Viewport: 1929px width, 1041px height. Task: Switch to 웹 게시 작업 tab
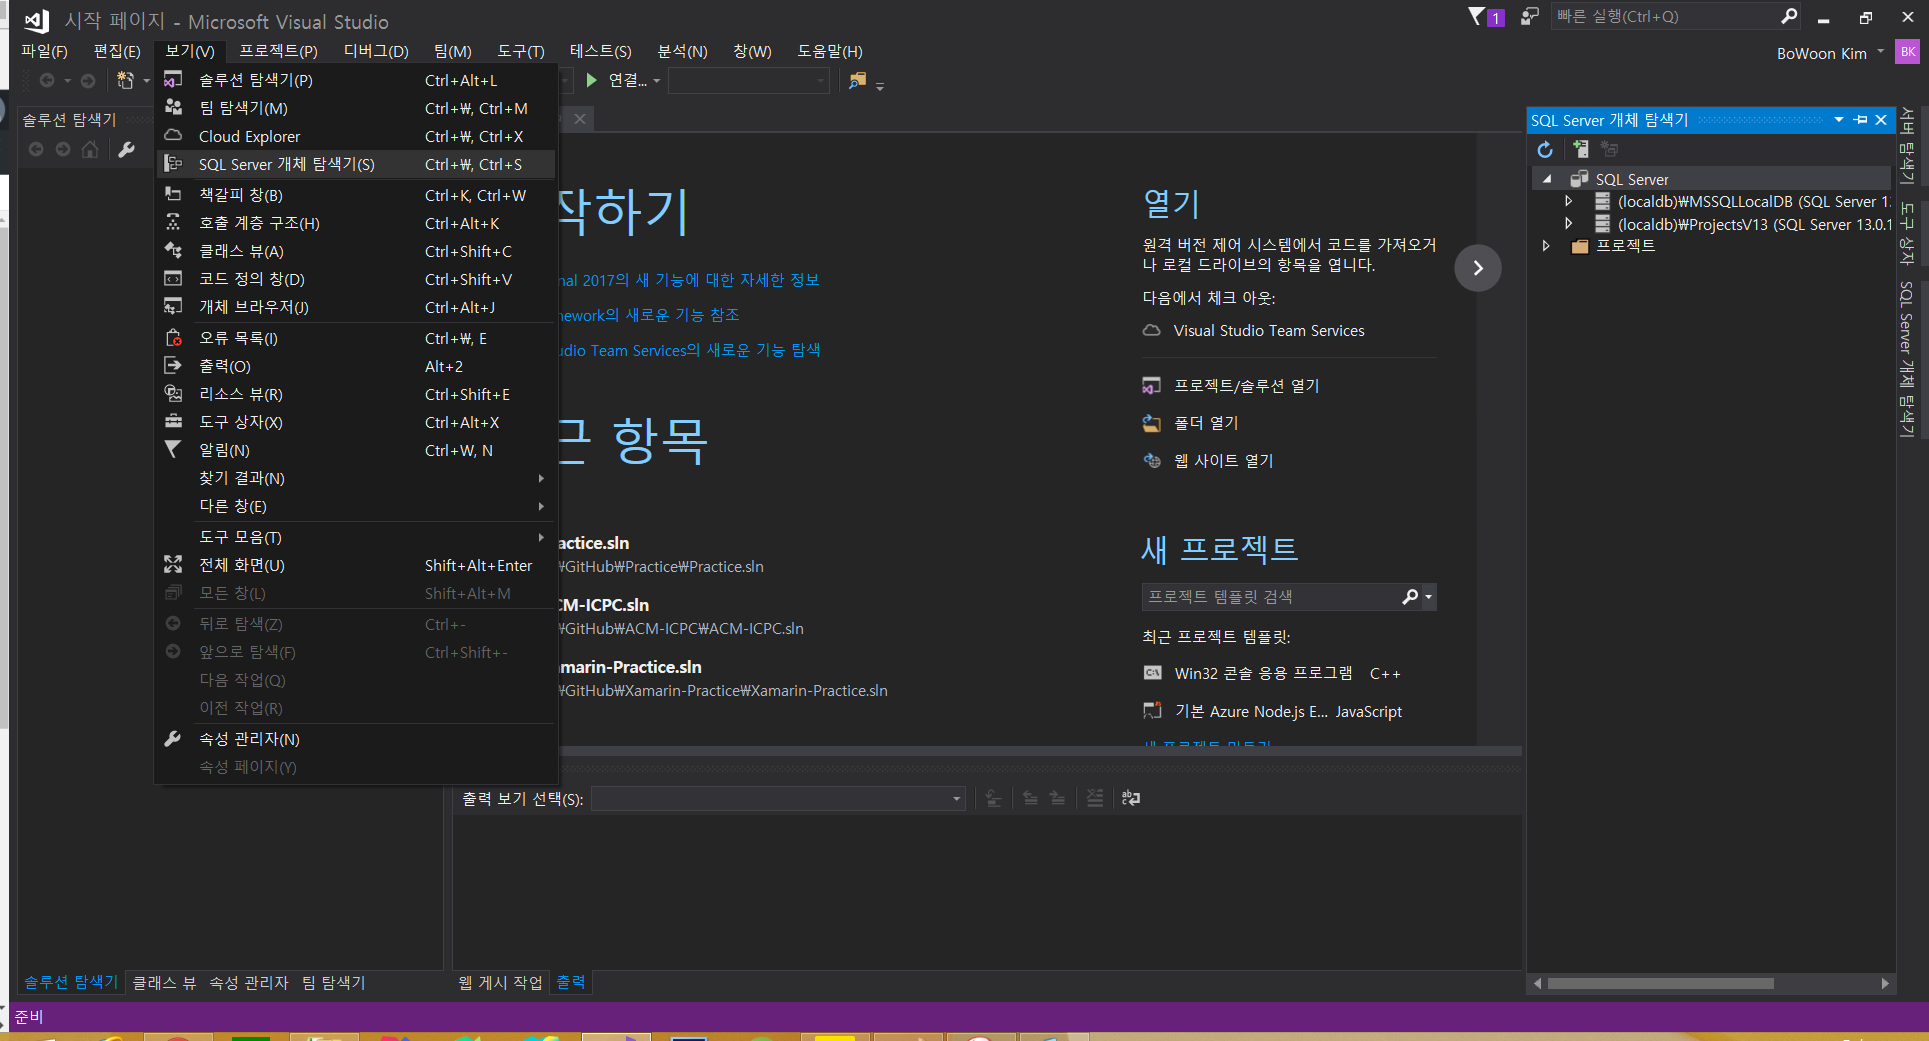pyautogui.click(x=500, y=983)
